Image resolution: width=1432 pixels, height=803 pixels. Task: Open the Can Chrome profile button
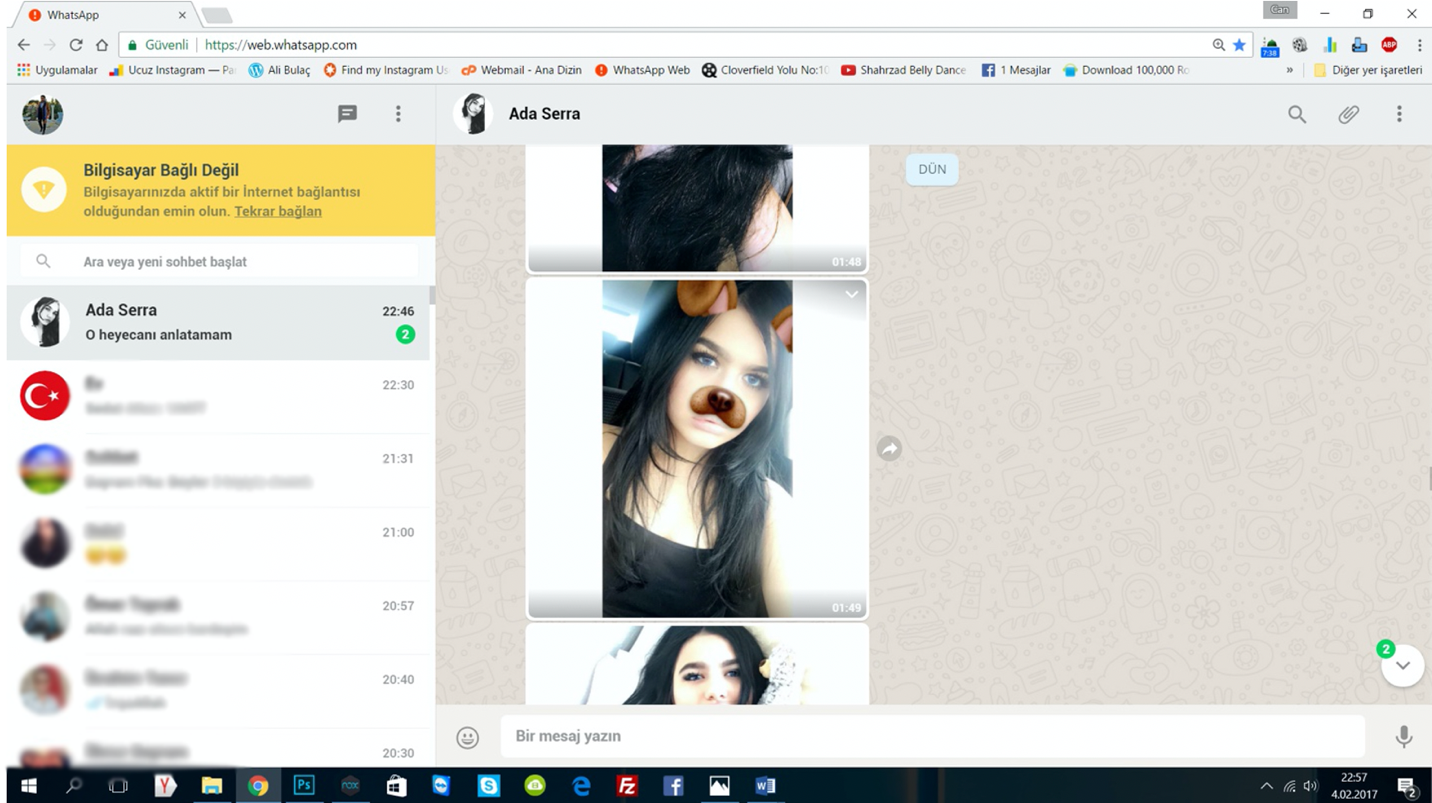click(1280, 10)
